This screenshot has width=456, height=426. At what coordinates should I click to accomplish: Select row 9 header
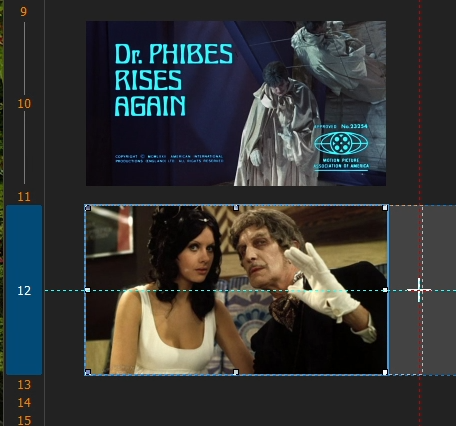coord(24,12)
